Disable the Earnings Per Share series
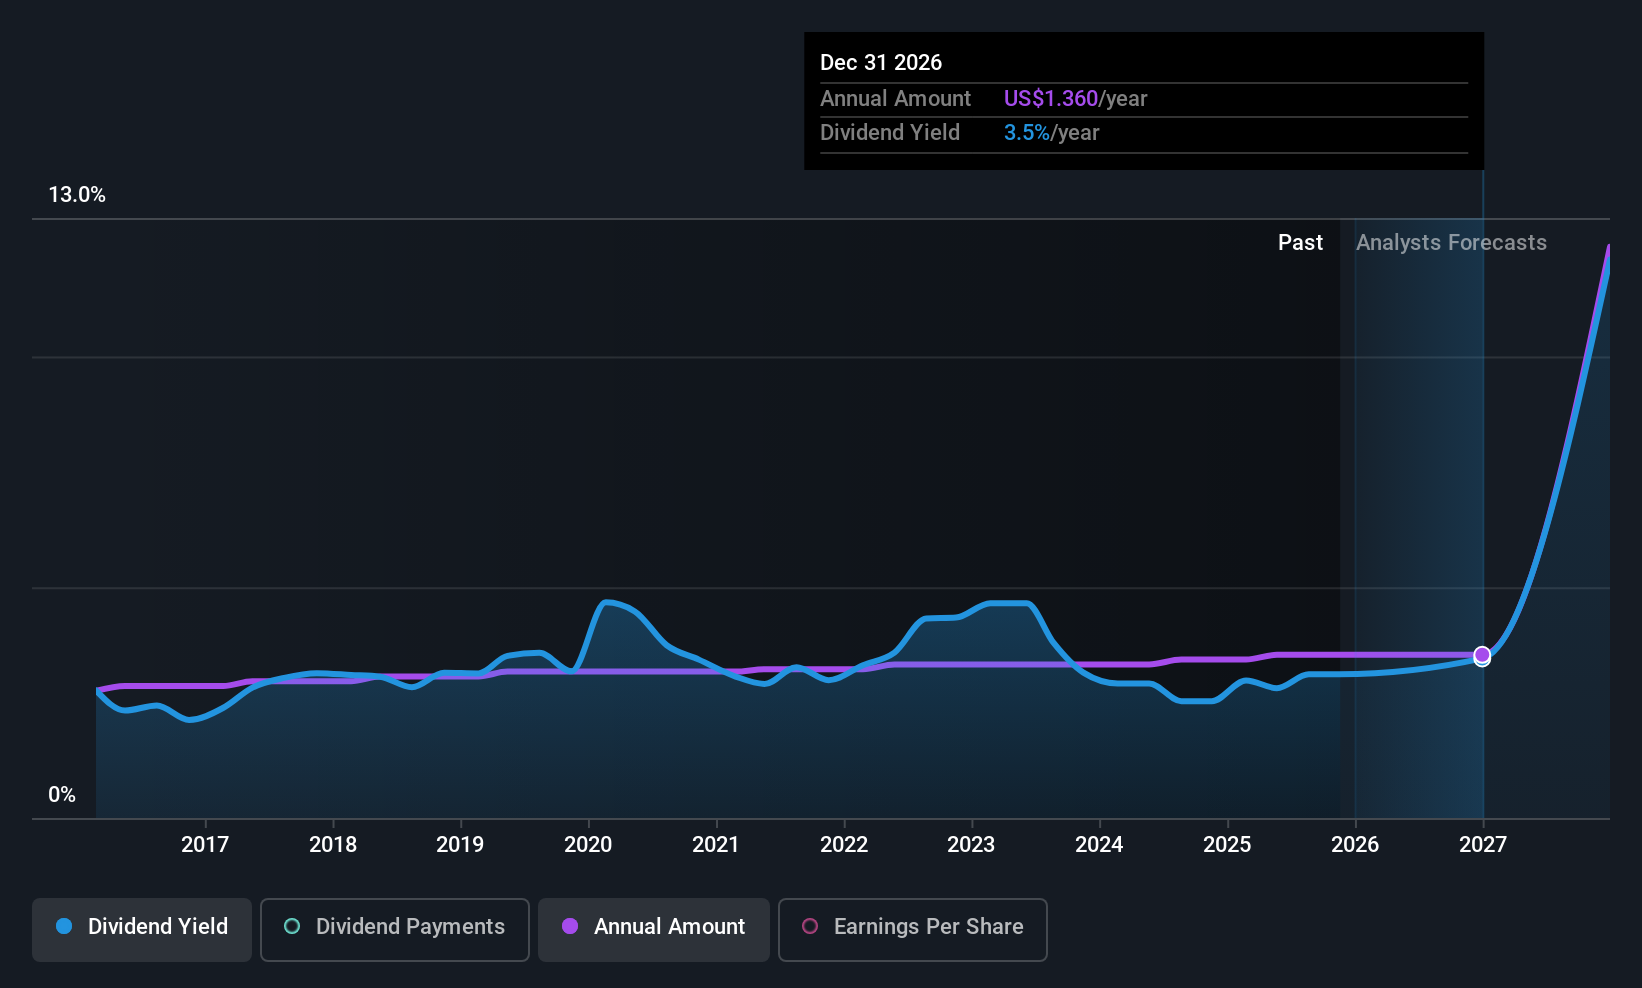 click(912, 928)
